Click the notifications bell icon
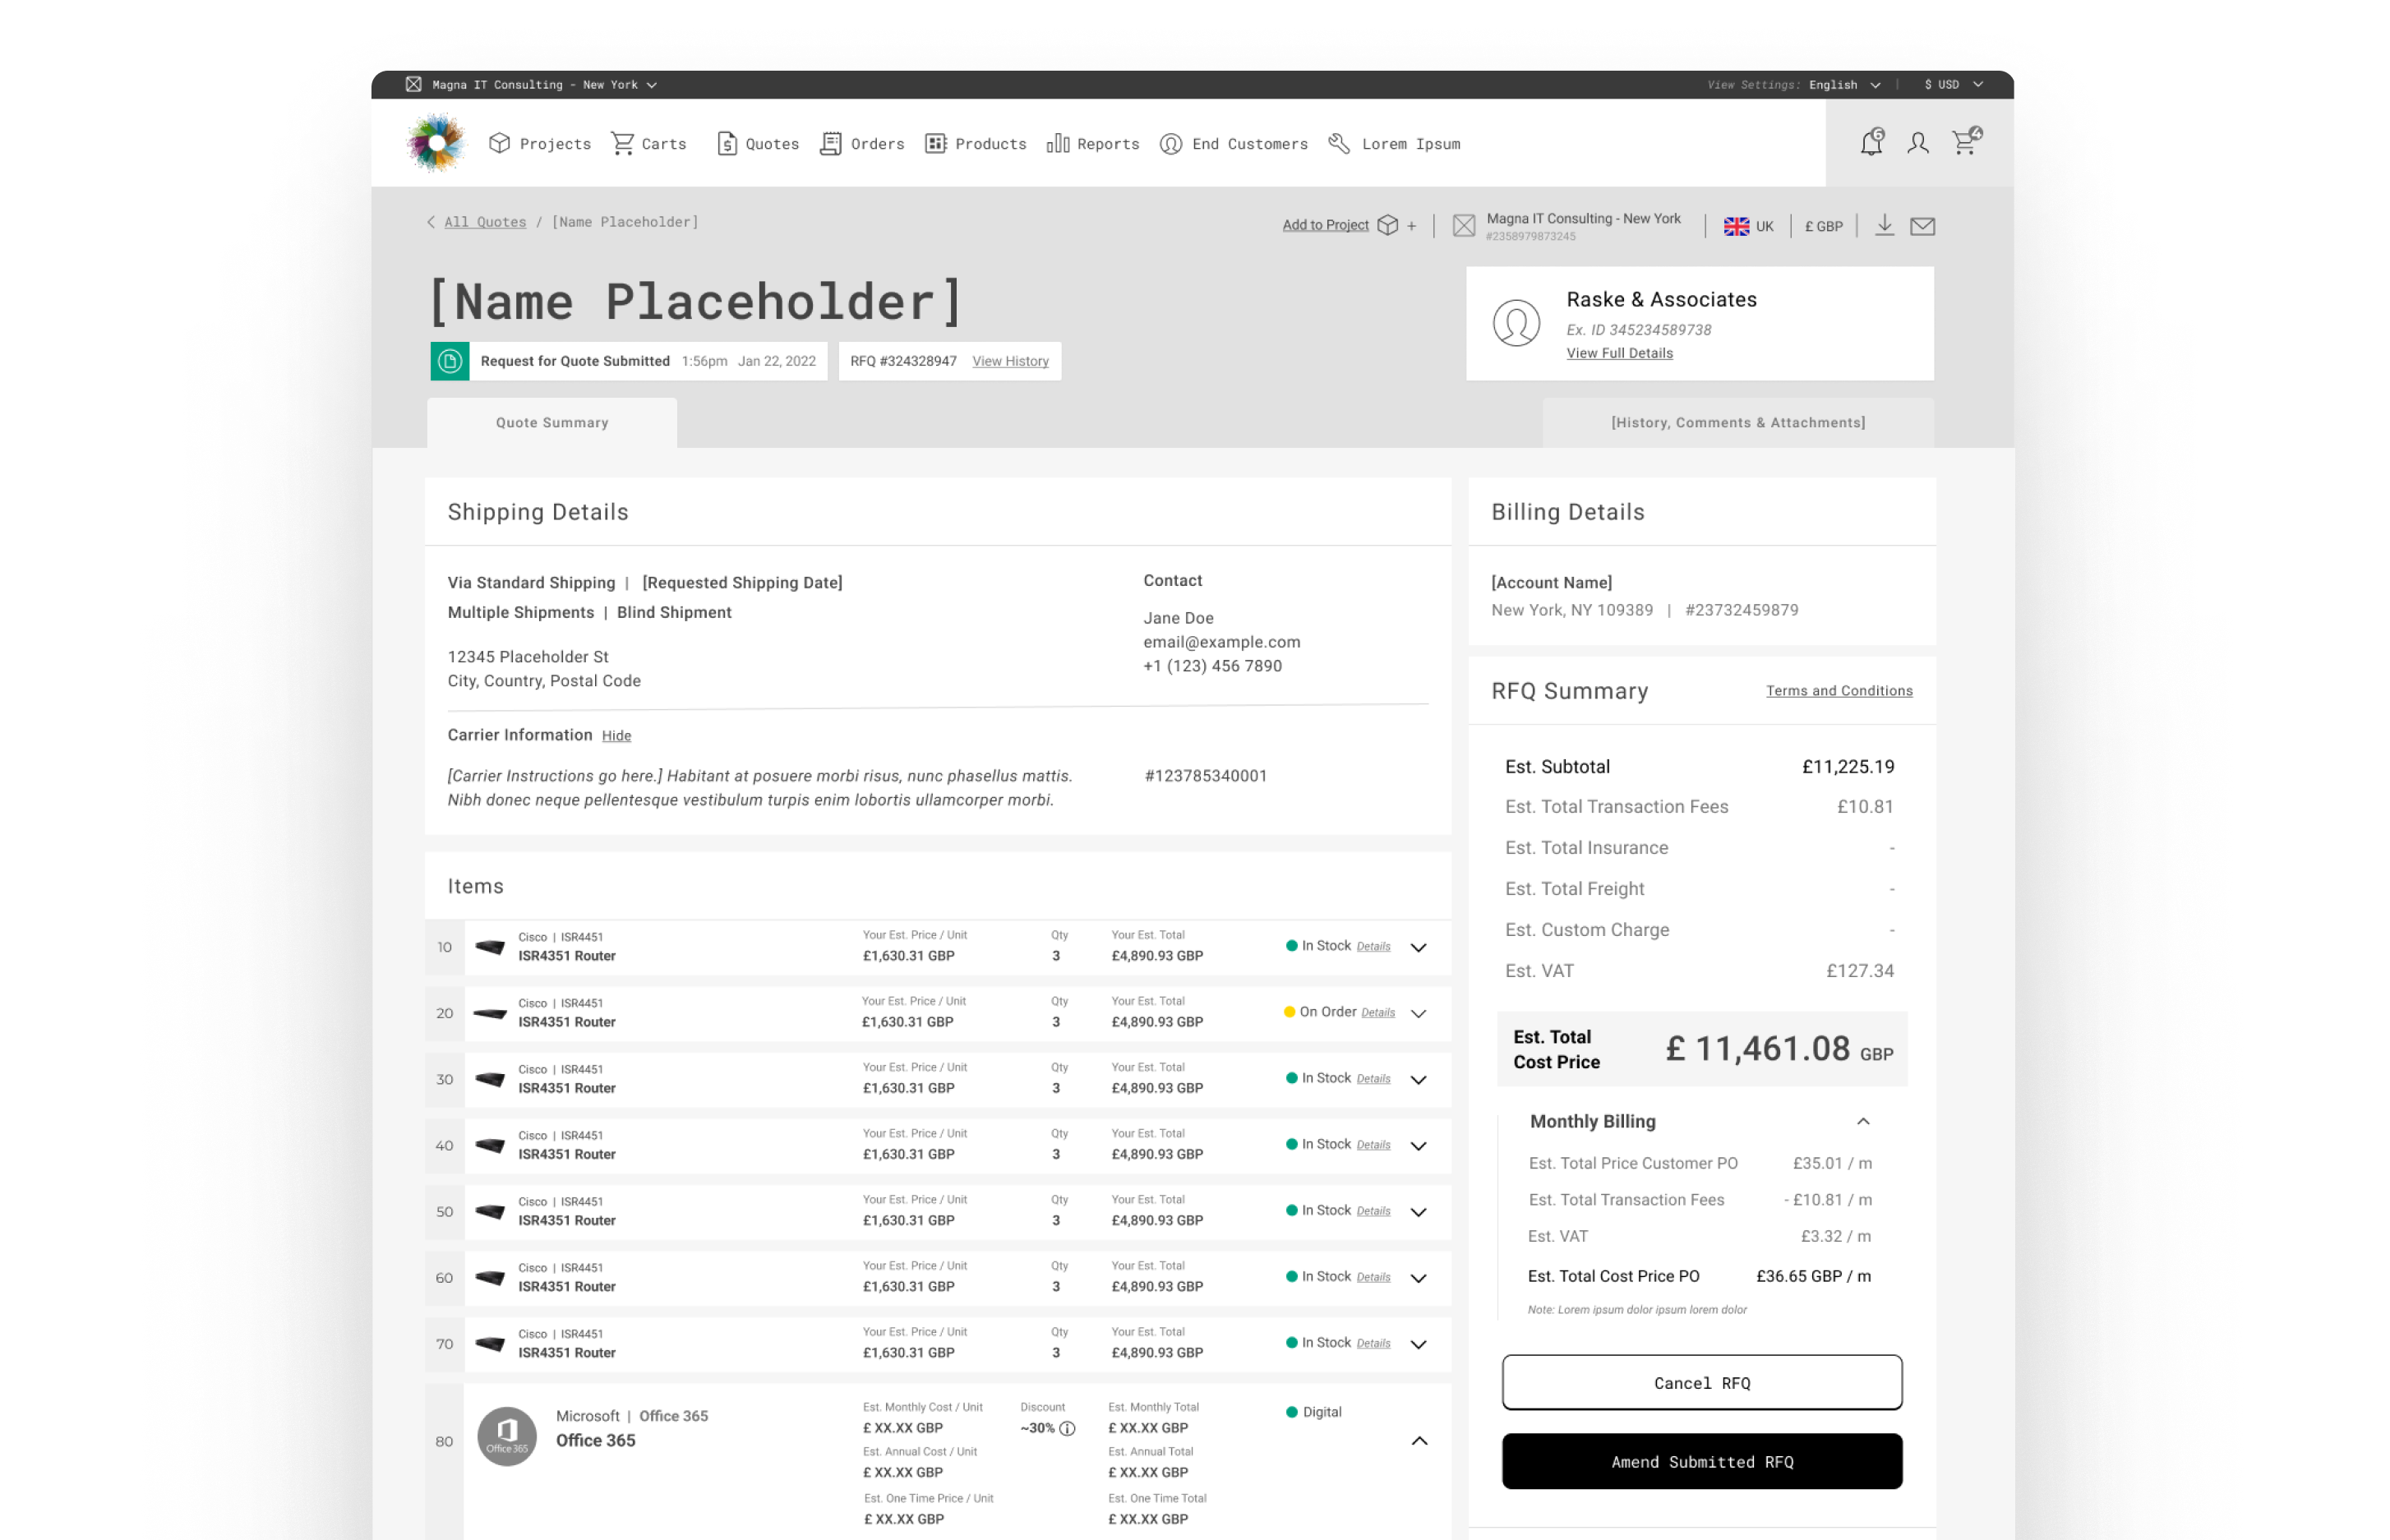Image resolution: width=2390 pixels, height=1540 pixels. pyautogui.click(x=1871, y=143)
